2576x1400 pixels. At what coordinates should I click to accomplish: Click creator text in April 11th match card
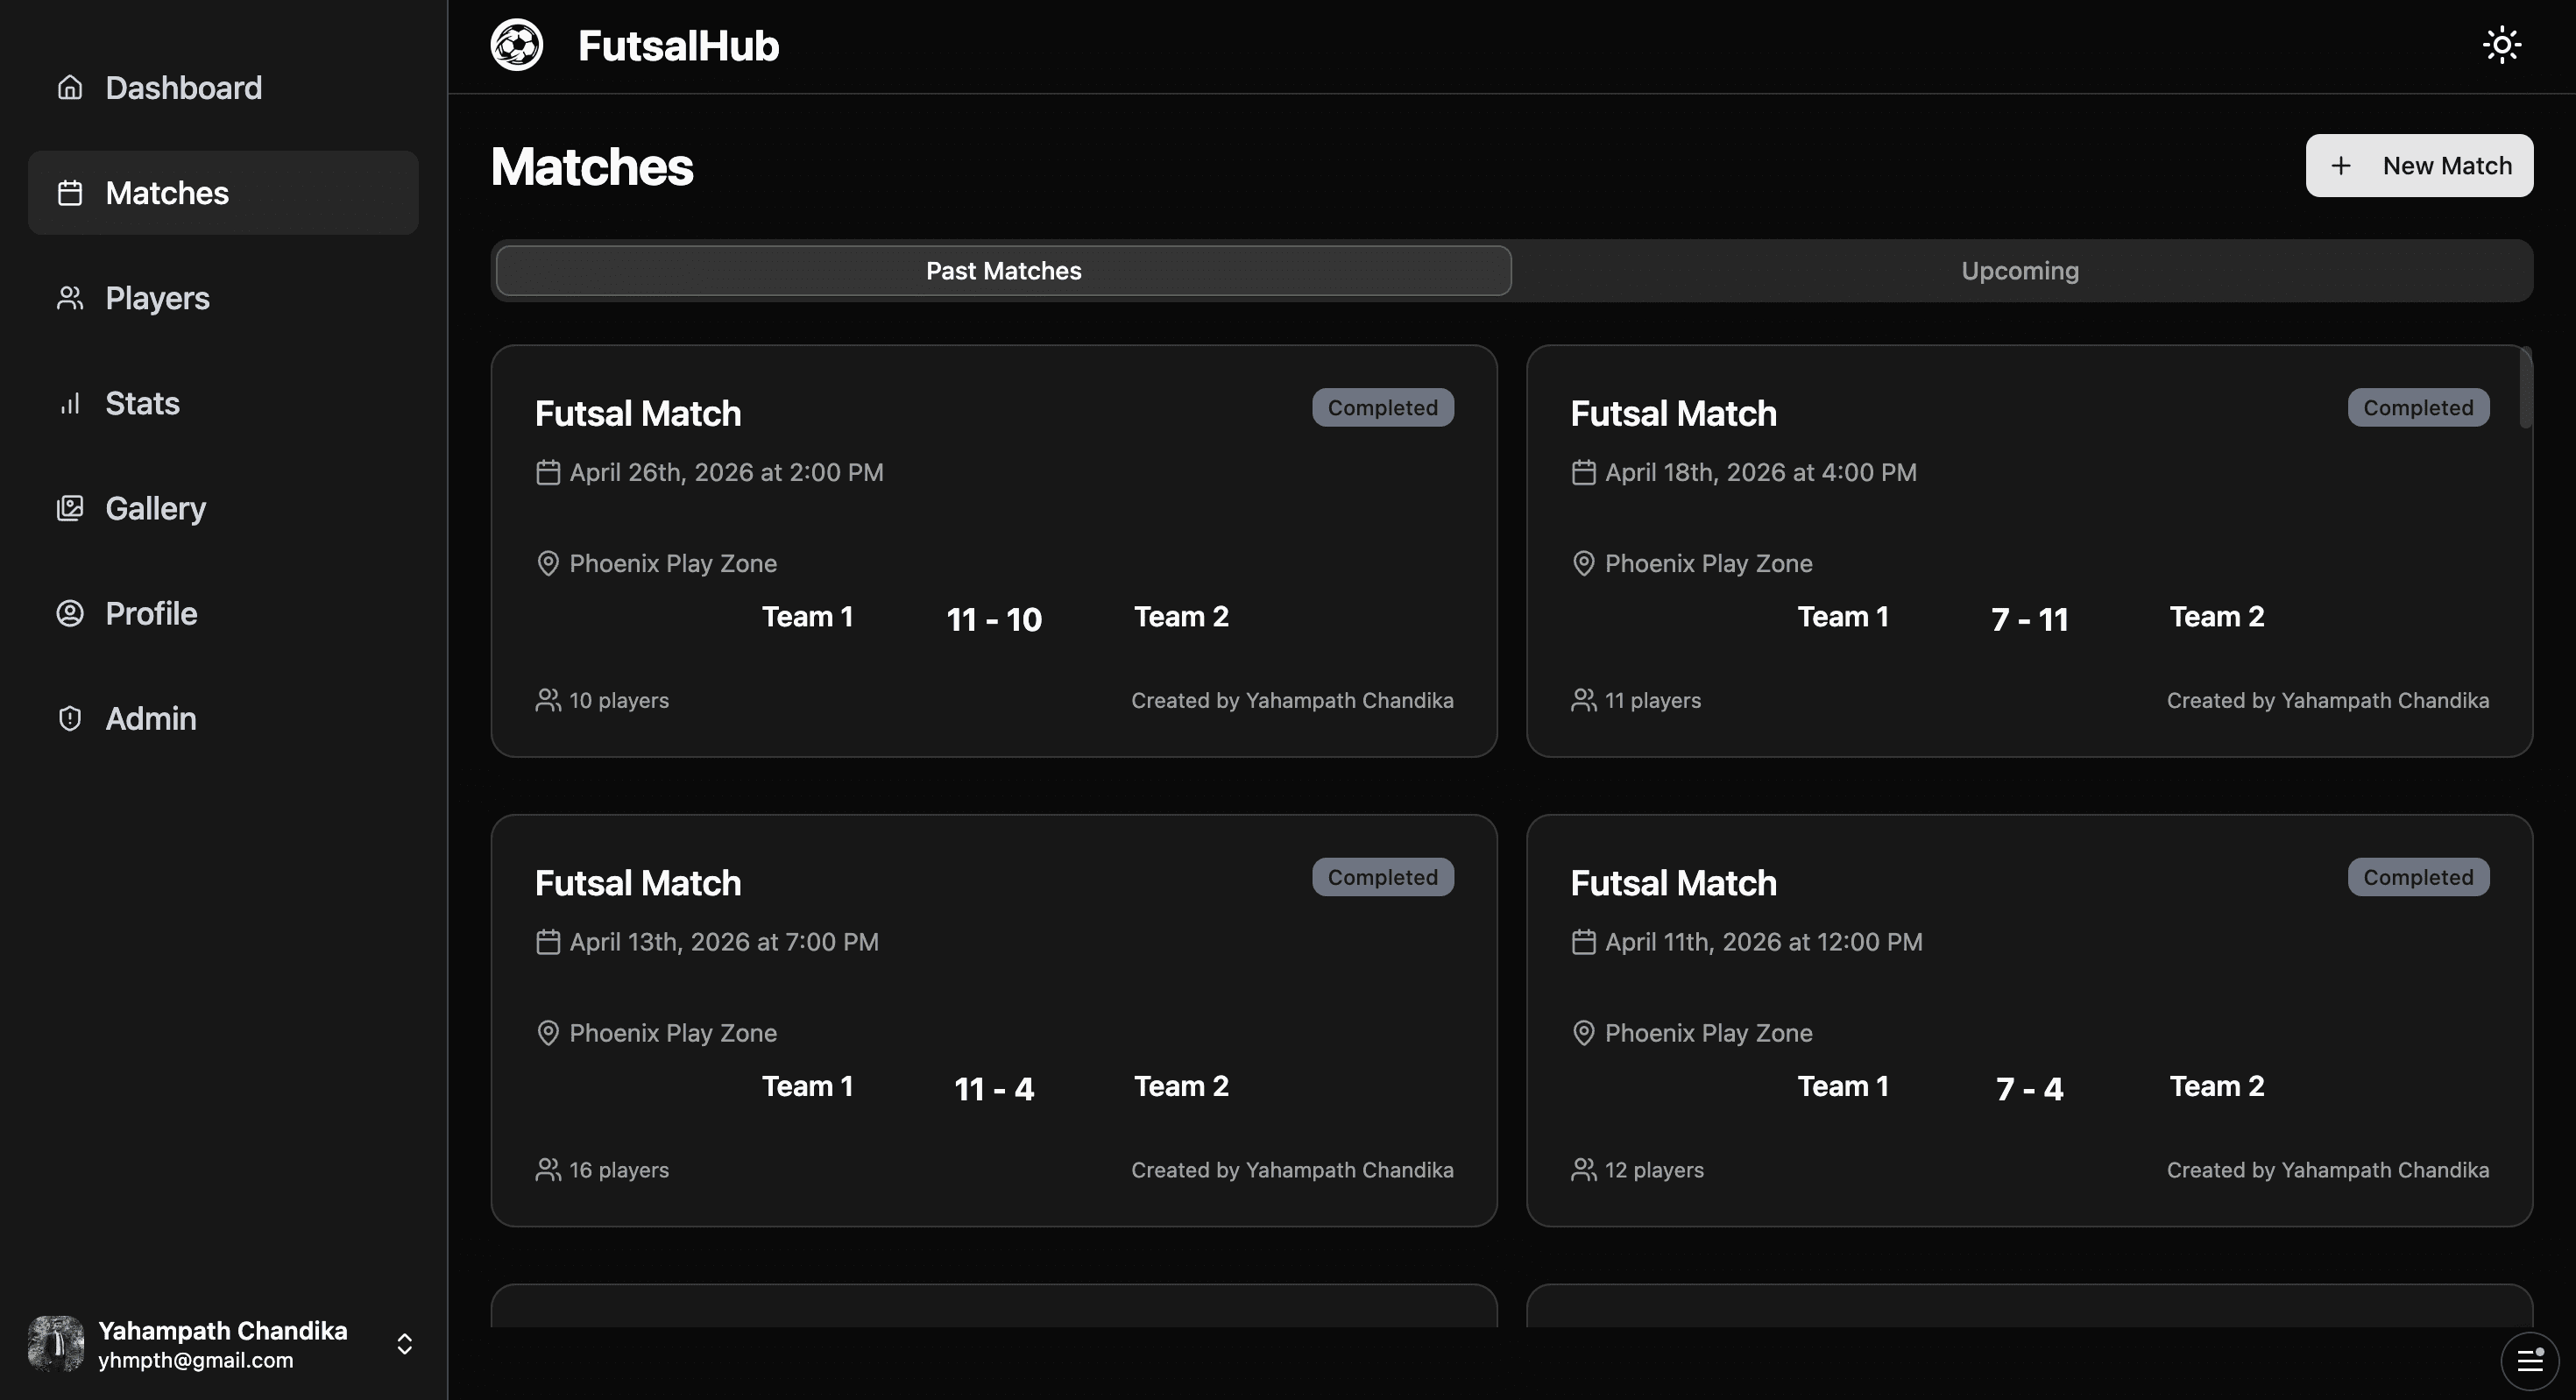2328,1170
